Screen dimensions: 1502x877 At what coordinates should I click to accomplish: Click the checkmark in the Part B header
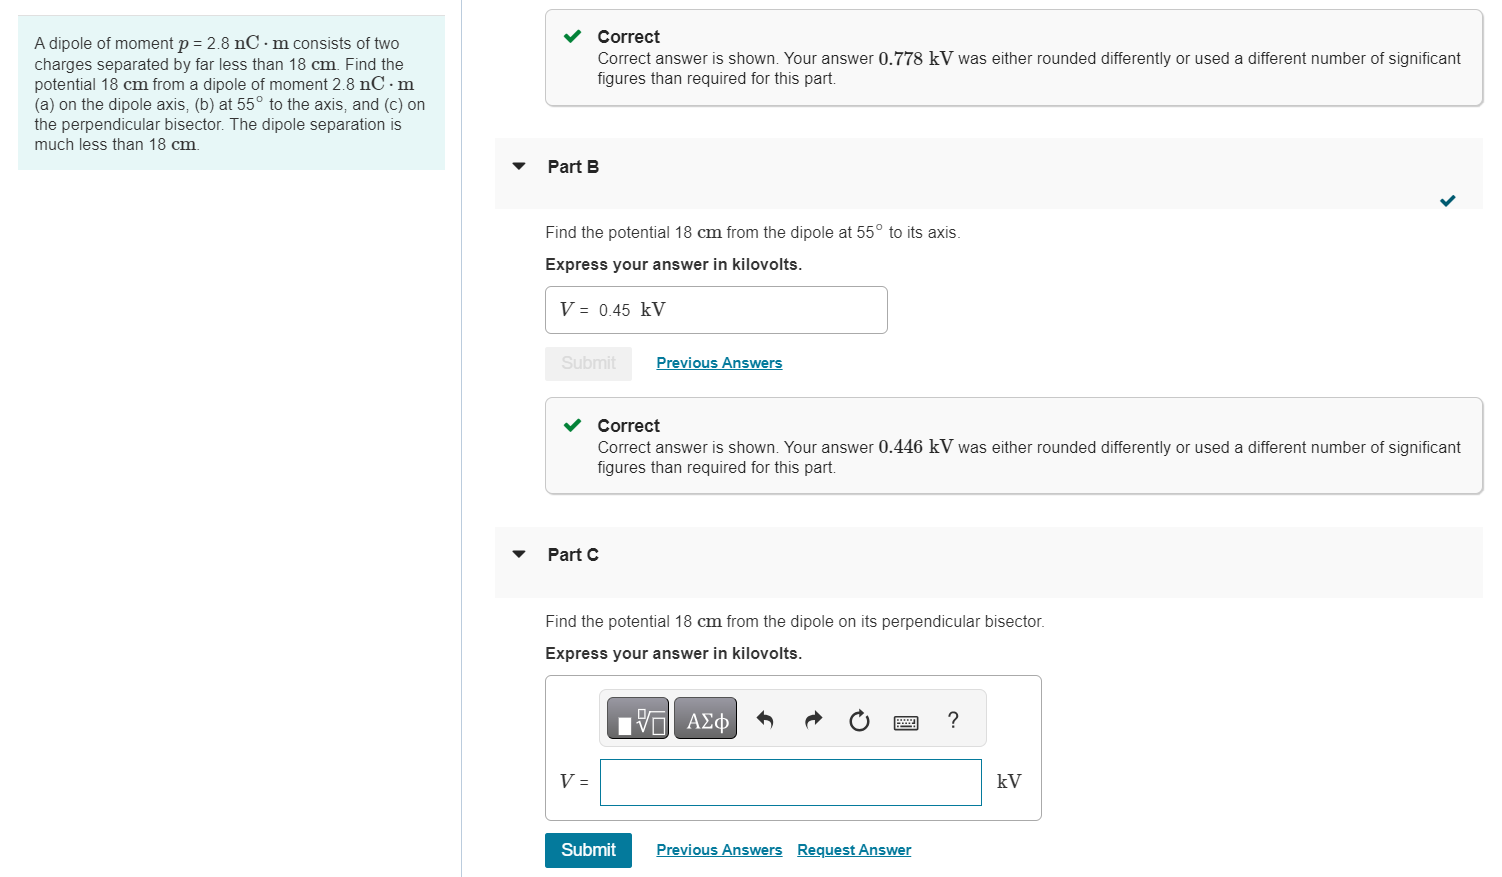[1447, 200]
